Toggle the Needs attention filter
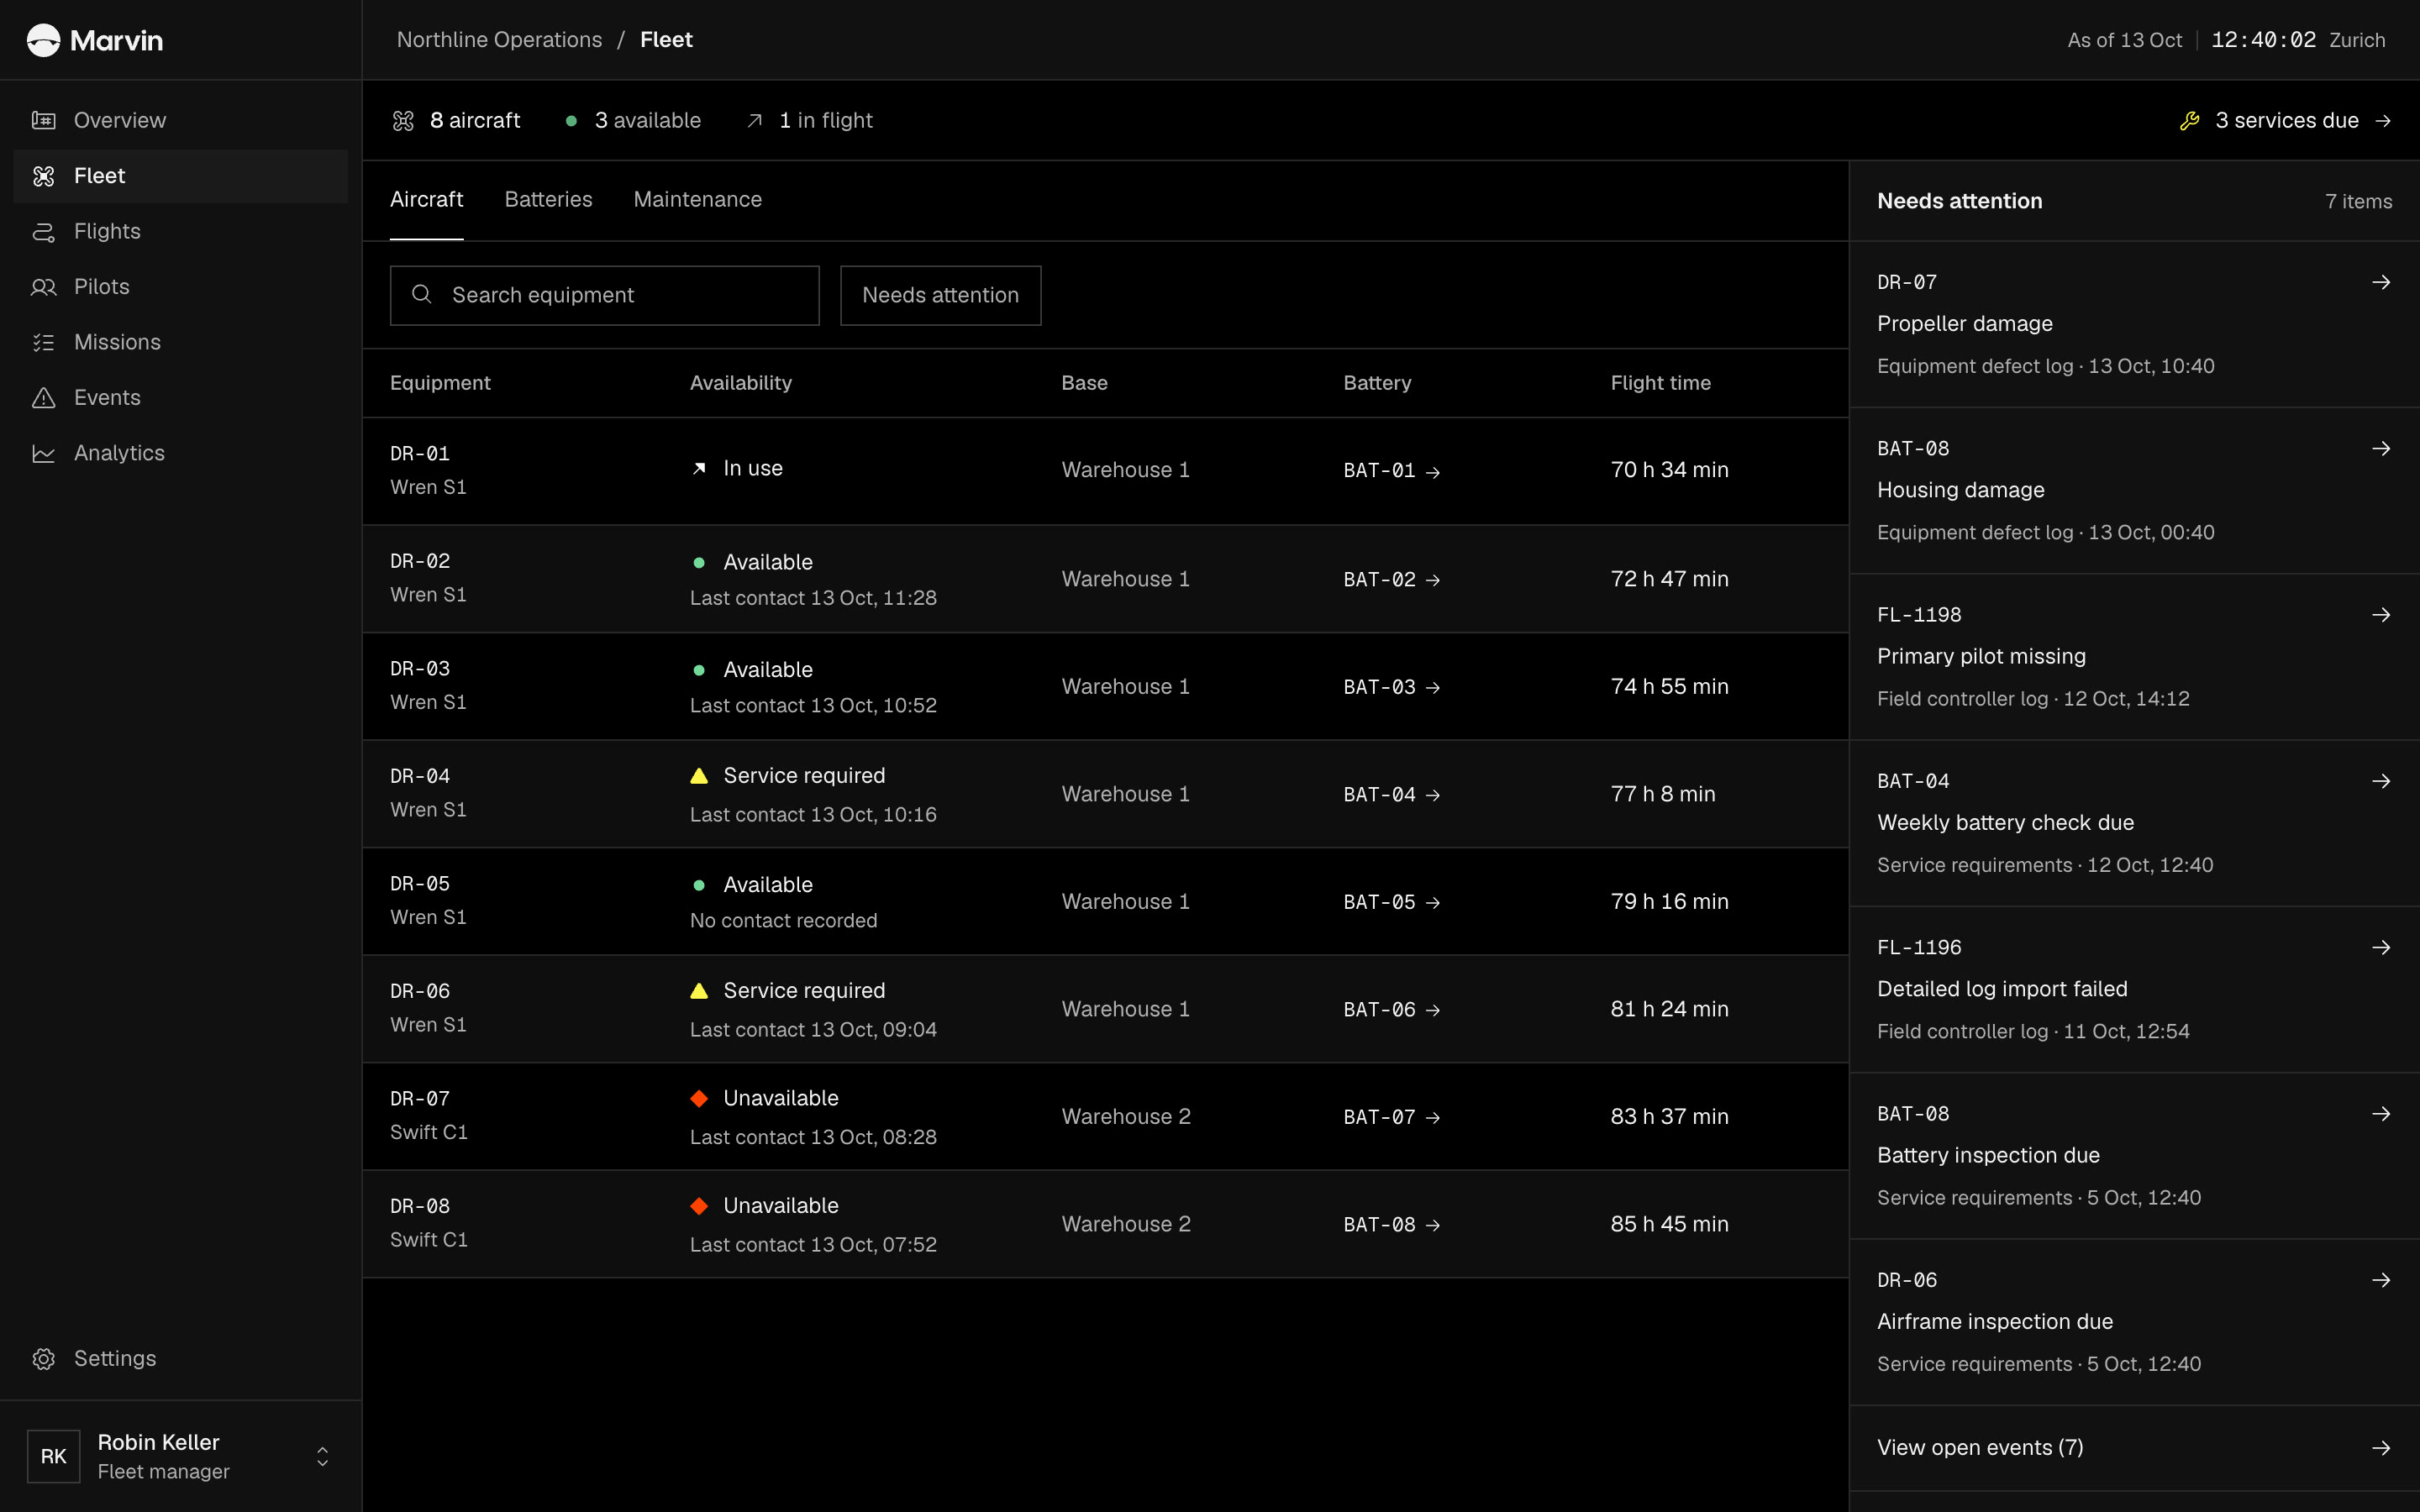2420x1512 pixels. pos(940,295)
